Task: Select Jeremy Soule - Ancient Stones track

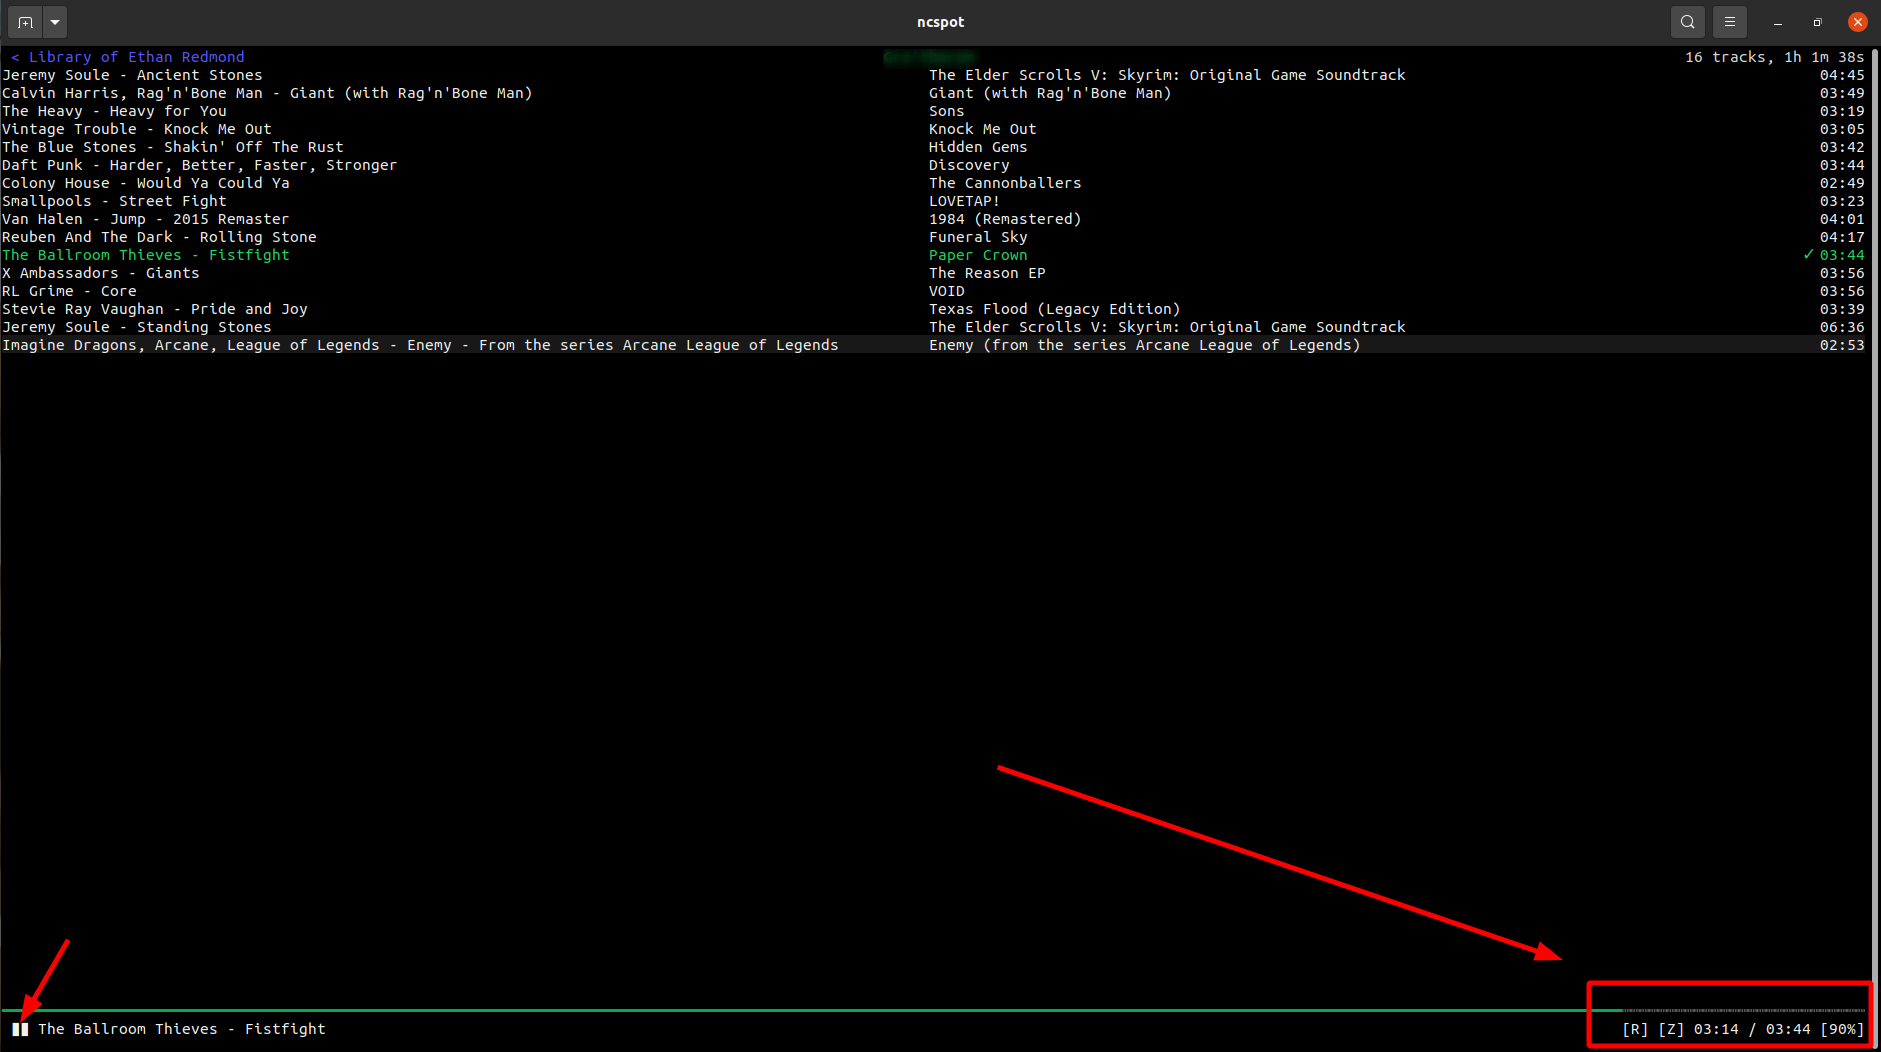Action: click(x=933, y=75)
